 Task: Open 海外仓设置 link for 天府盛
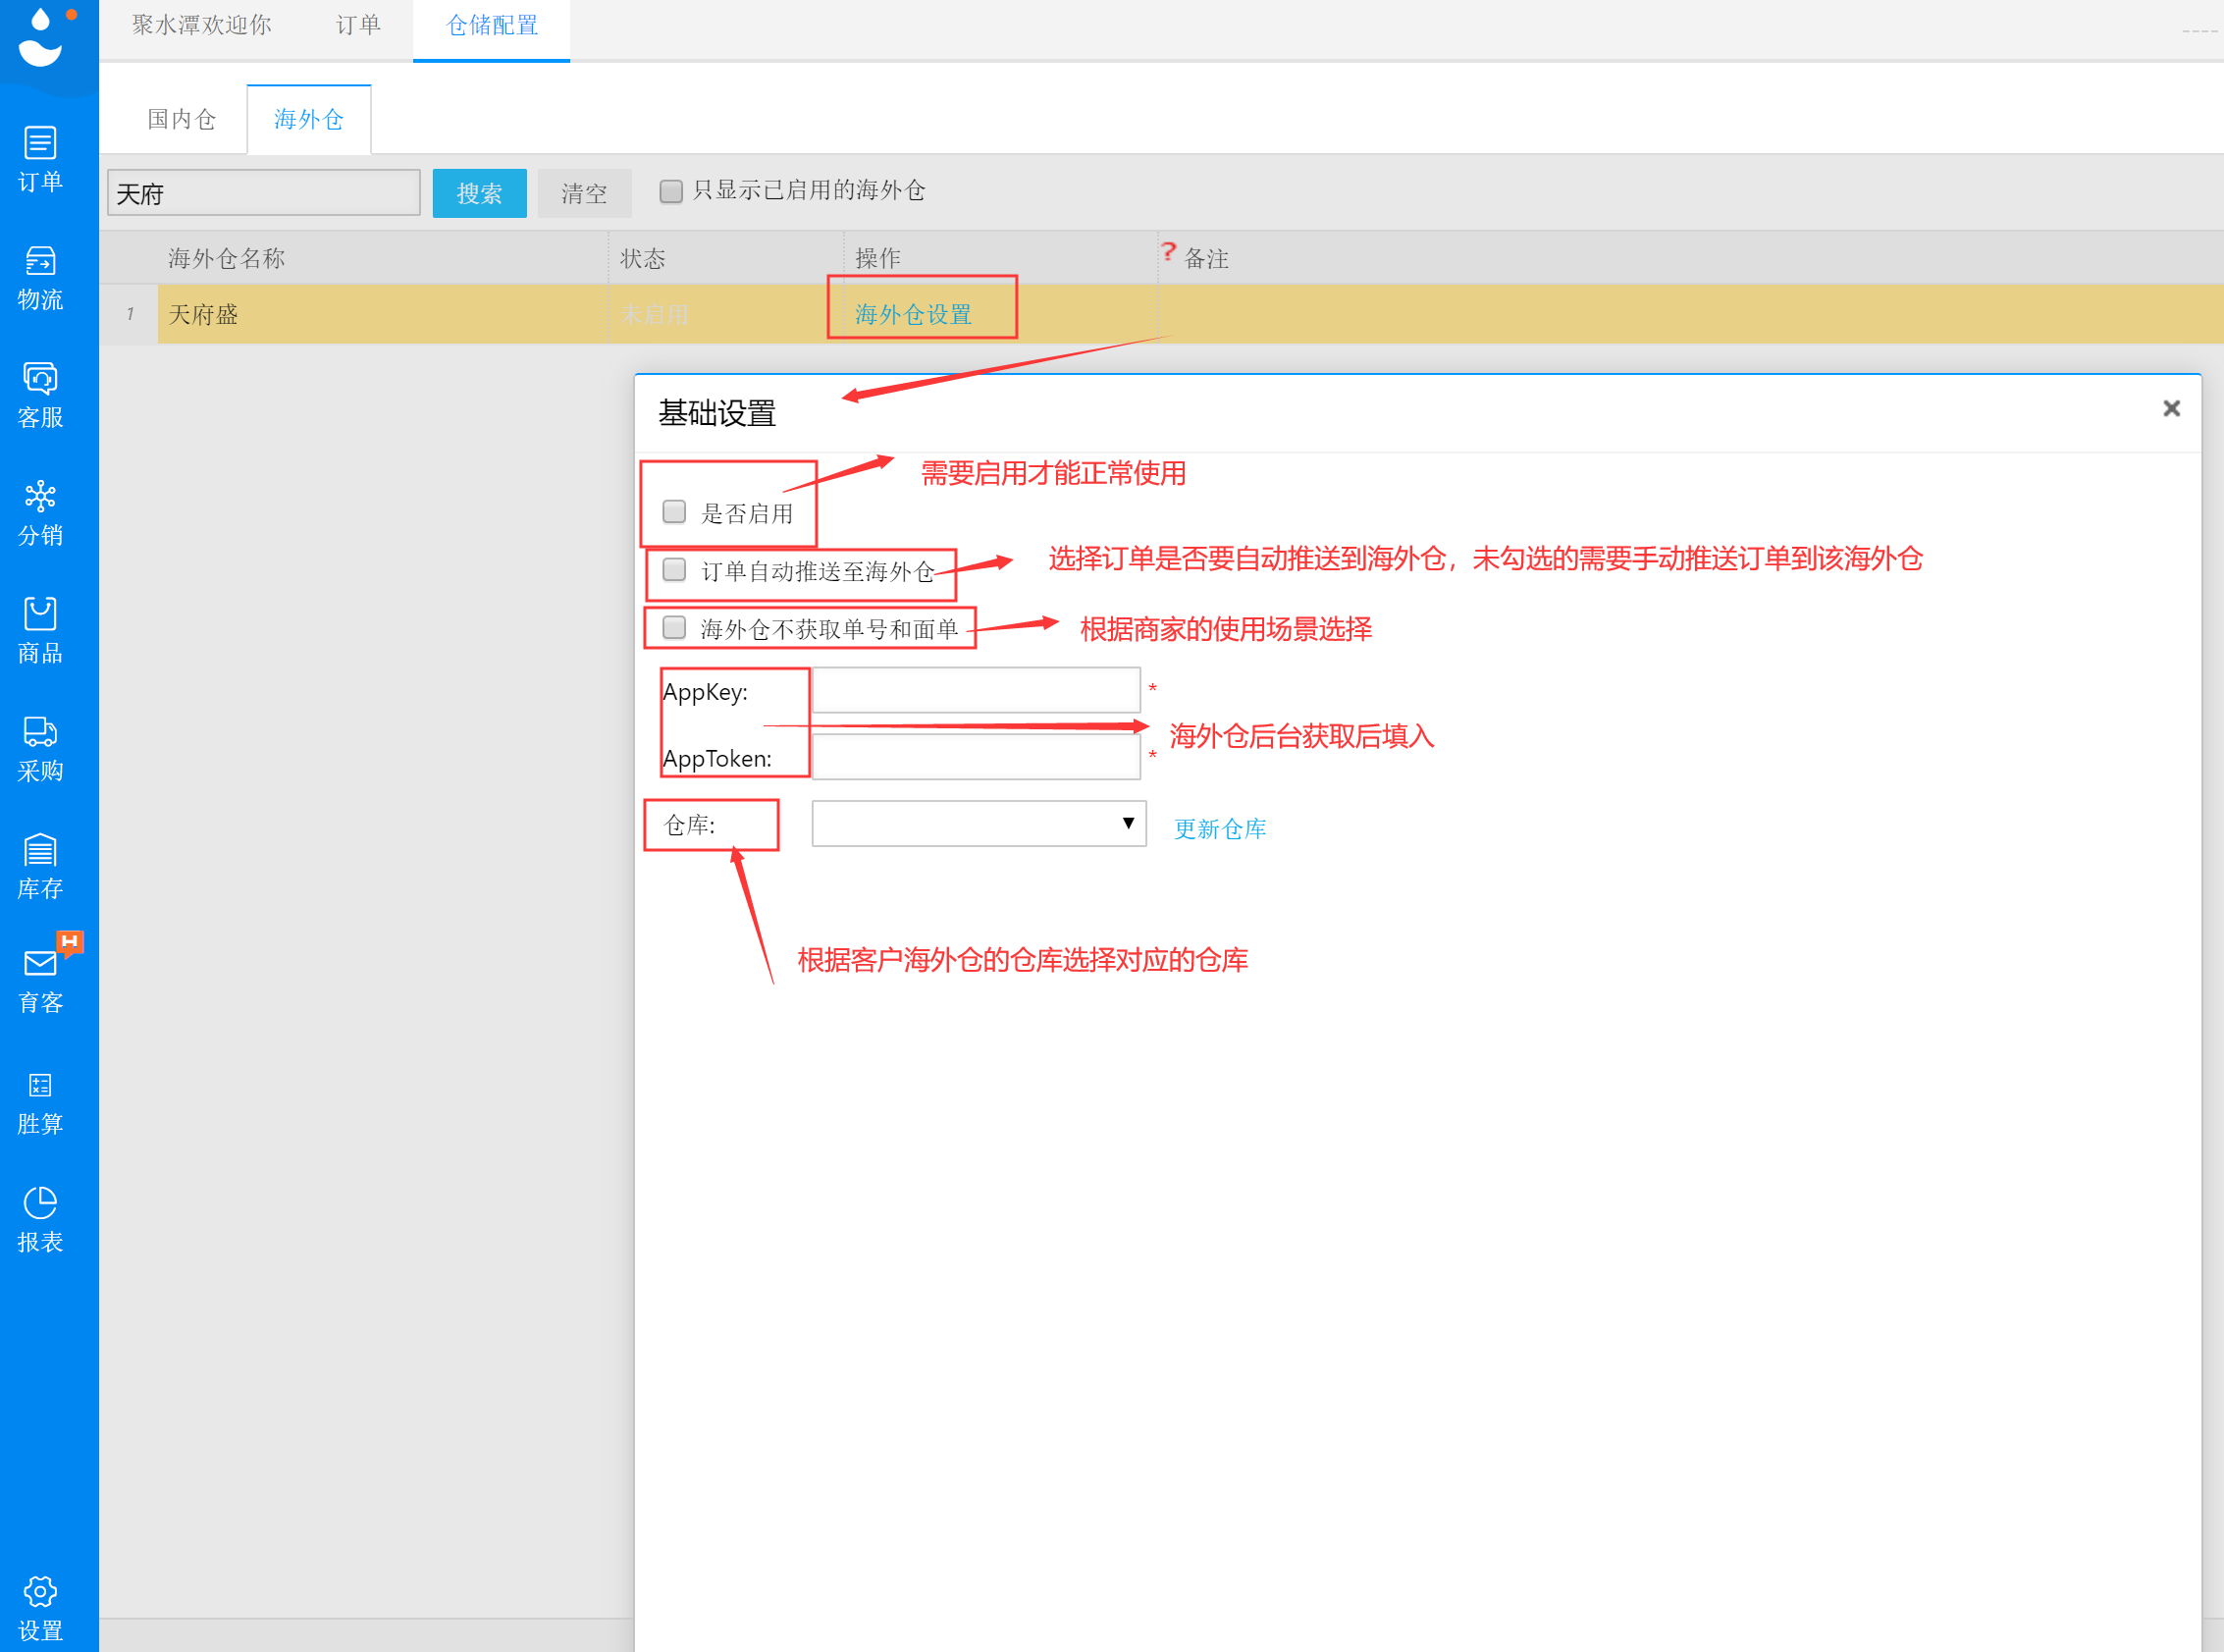pos(913,314)
